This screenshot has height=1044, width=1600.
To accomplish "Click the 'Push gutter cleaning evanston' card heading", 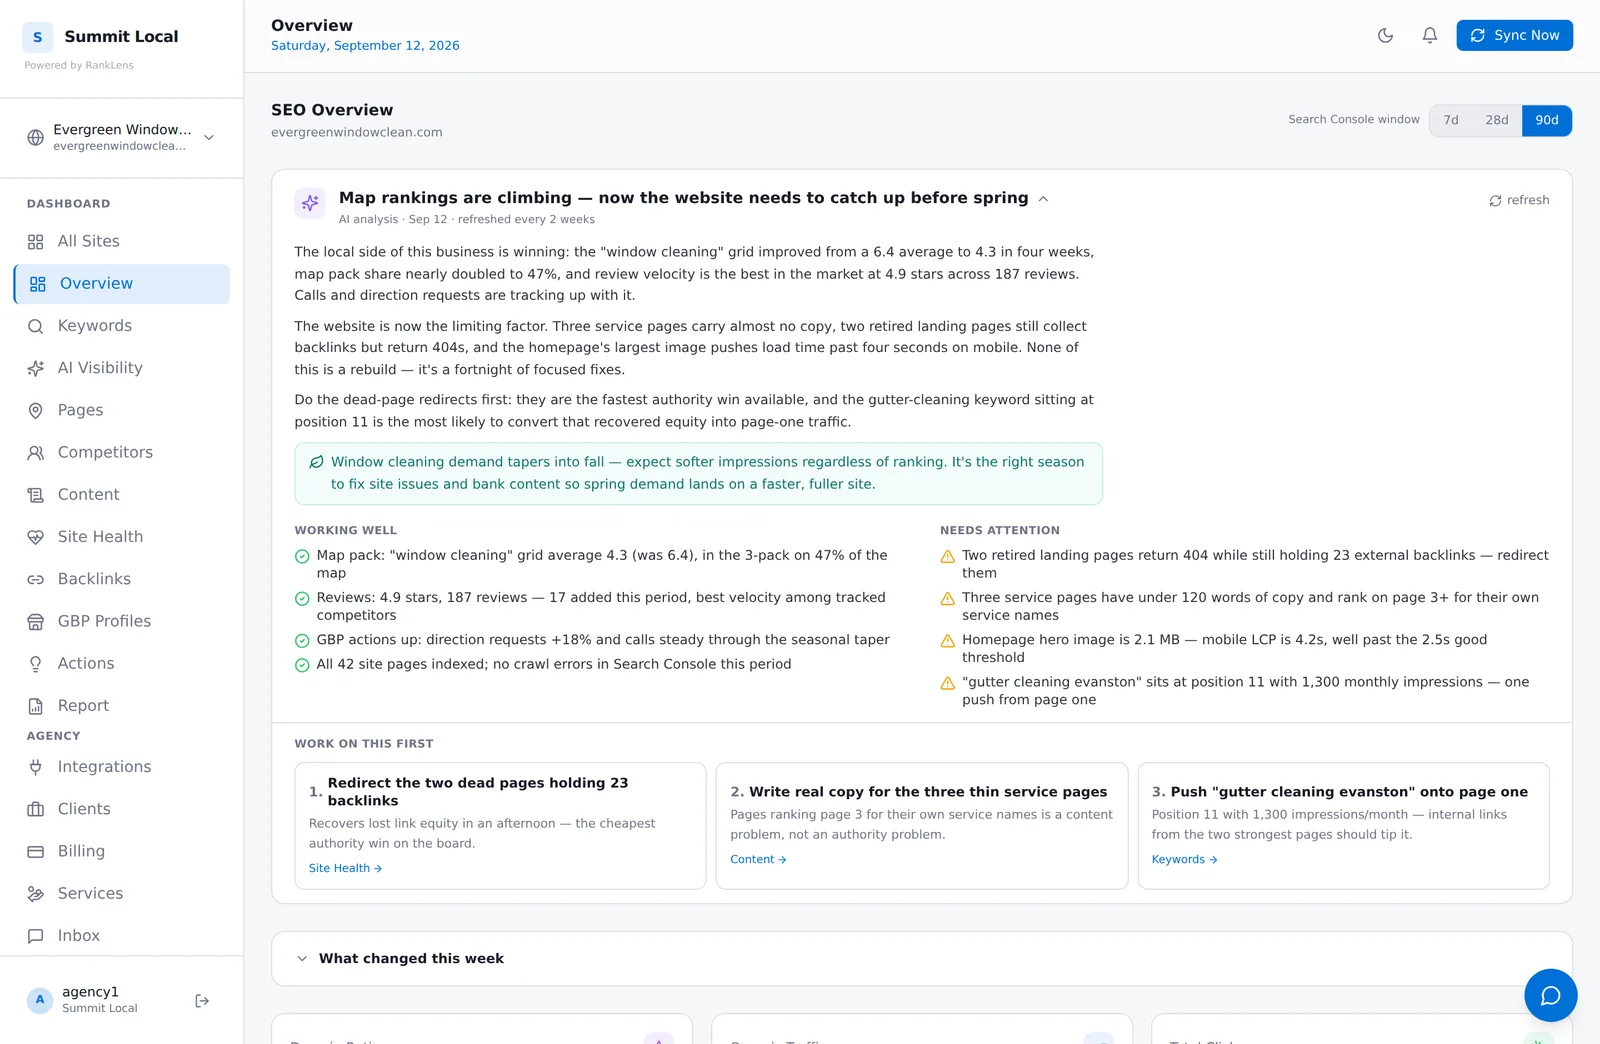I will pos(1349,792).
